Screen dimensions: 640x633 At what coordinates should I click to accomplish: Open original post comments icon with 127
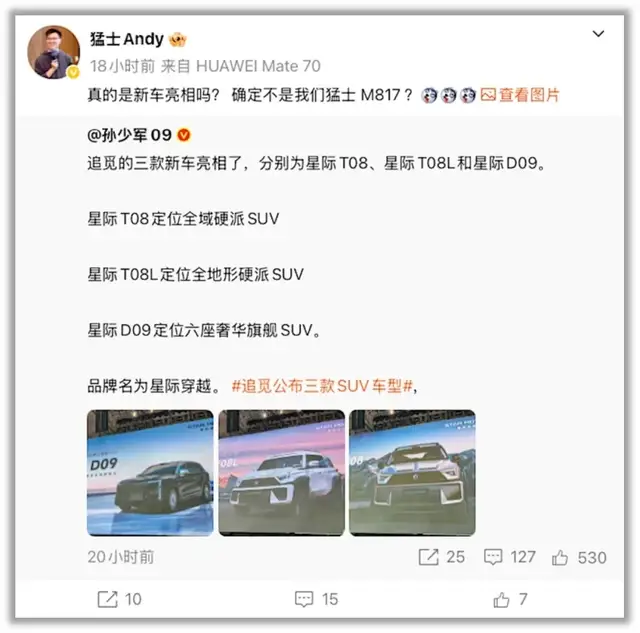point(493,557)
